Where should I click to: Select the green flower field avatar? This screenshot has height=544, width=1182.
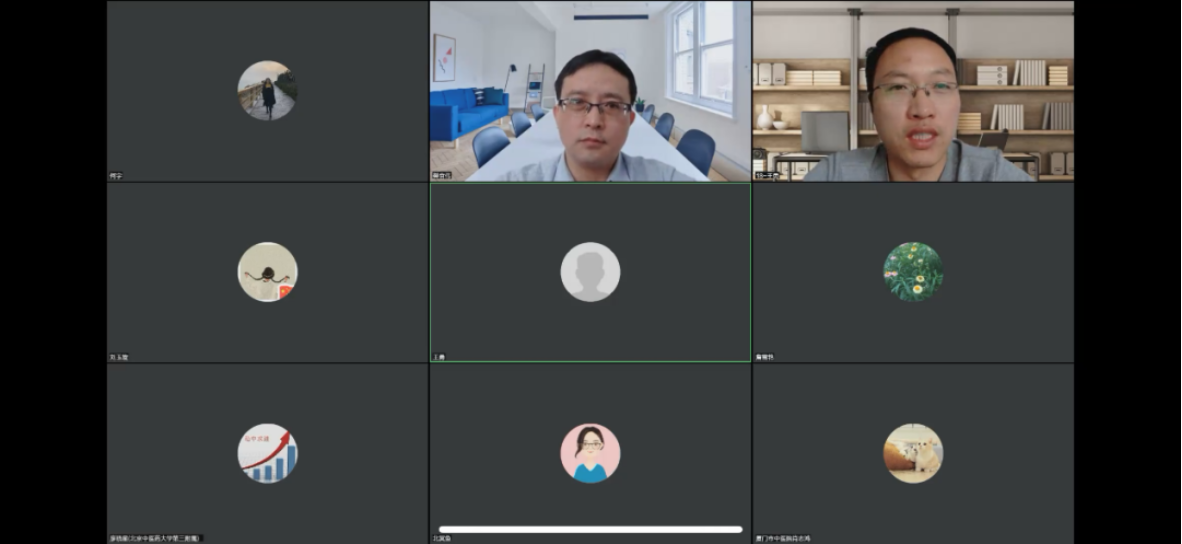[913, 272]
